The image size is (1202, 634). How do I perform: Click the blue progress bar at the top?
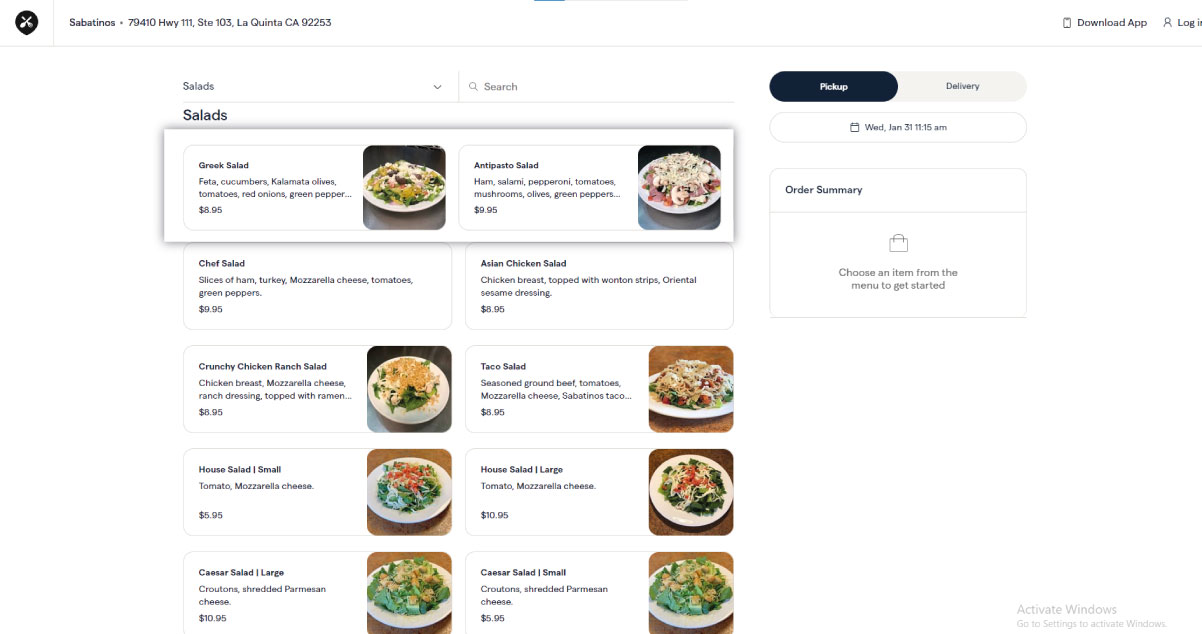pos(550,3)
